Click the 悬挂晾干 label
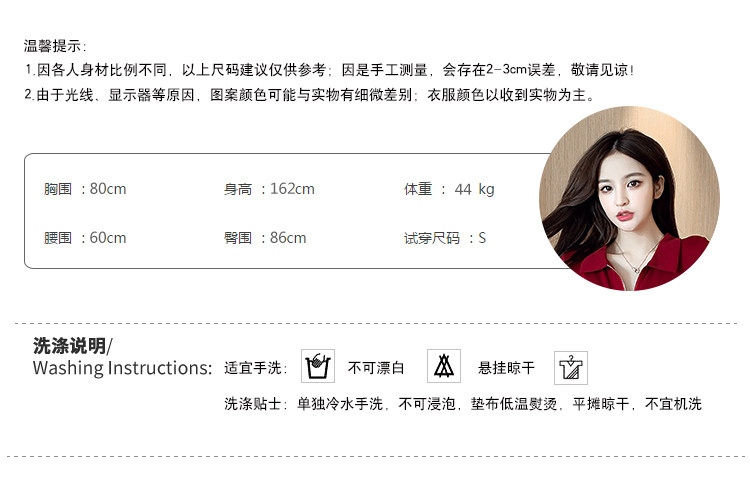Image resolution: width=750 pixels, height=479 pixels. point(506,368)
